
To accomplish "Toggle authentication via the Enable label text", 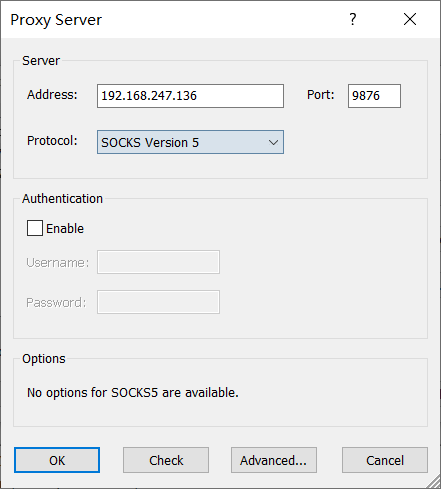I will click(65, 229).
